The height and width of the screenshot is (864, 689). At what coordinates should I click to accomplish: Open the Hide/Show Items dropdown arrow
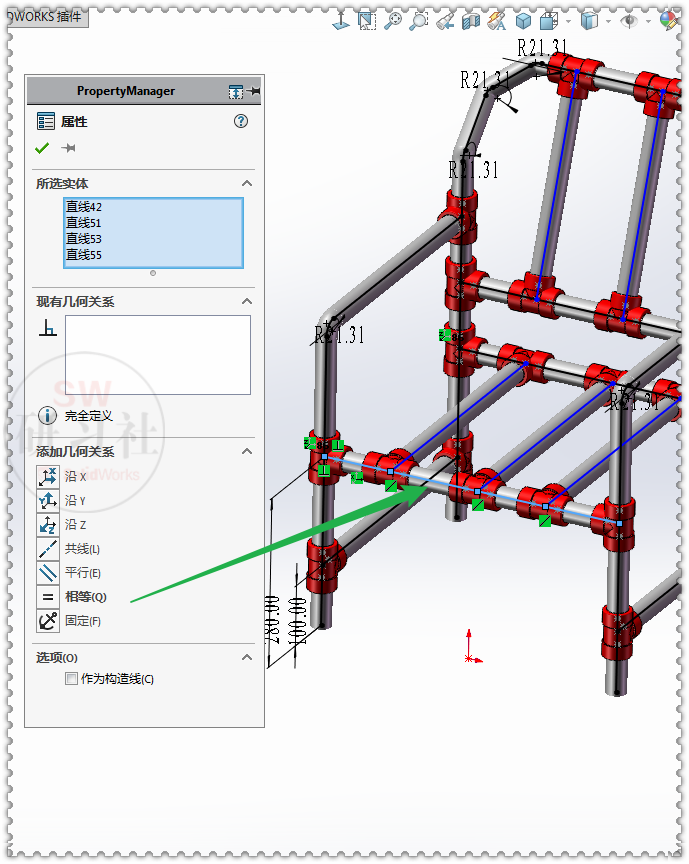point(609,21)
